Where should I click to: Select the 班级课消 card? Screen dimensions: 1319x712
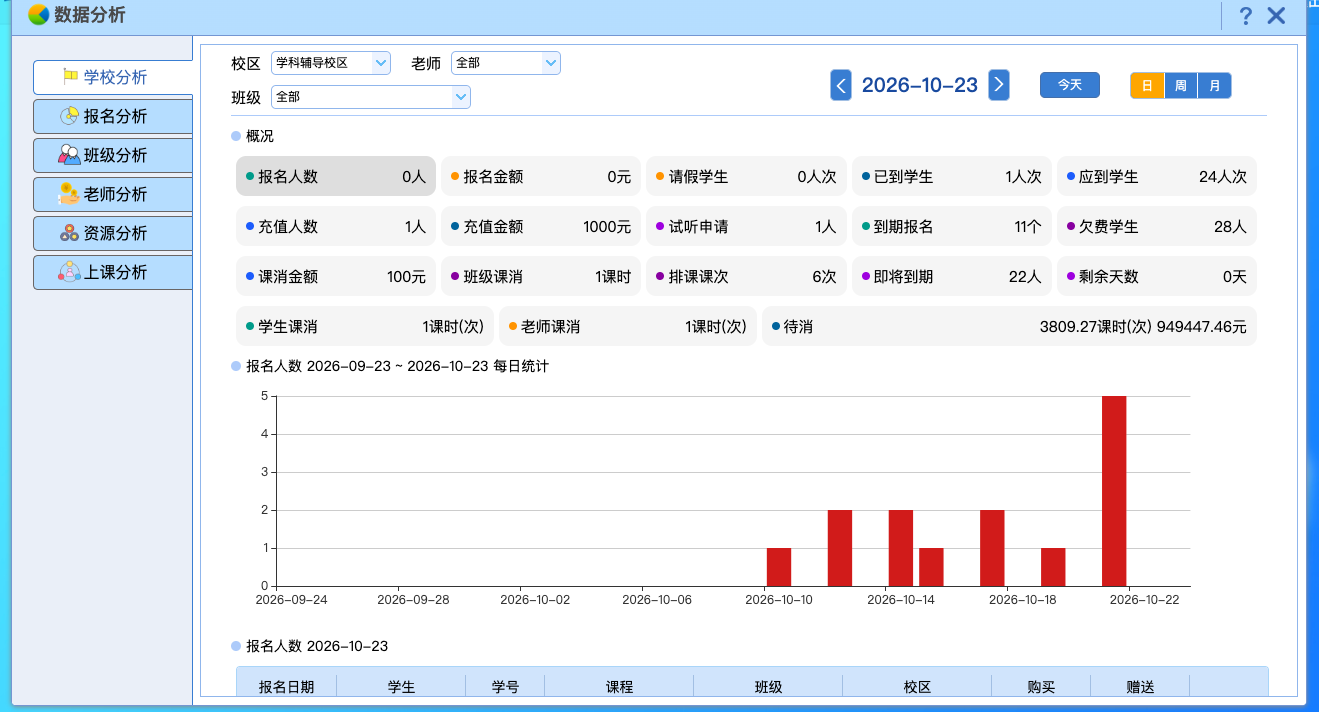coord(541,276)
